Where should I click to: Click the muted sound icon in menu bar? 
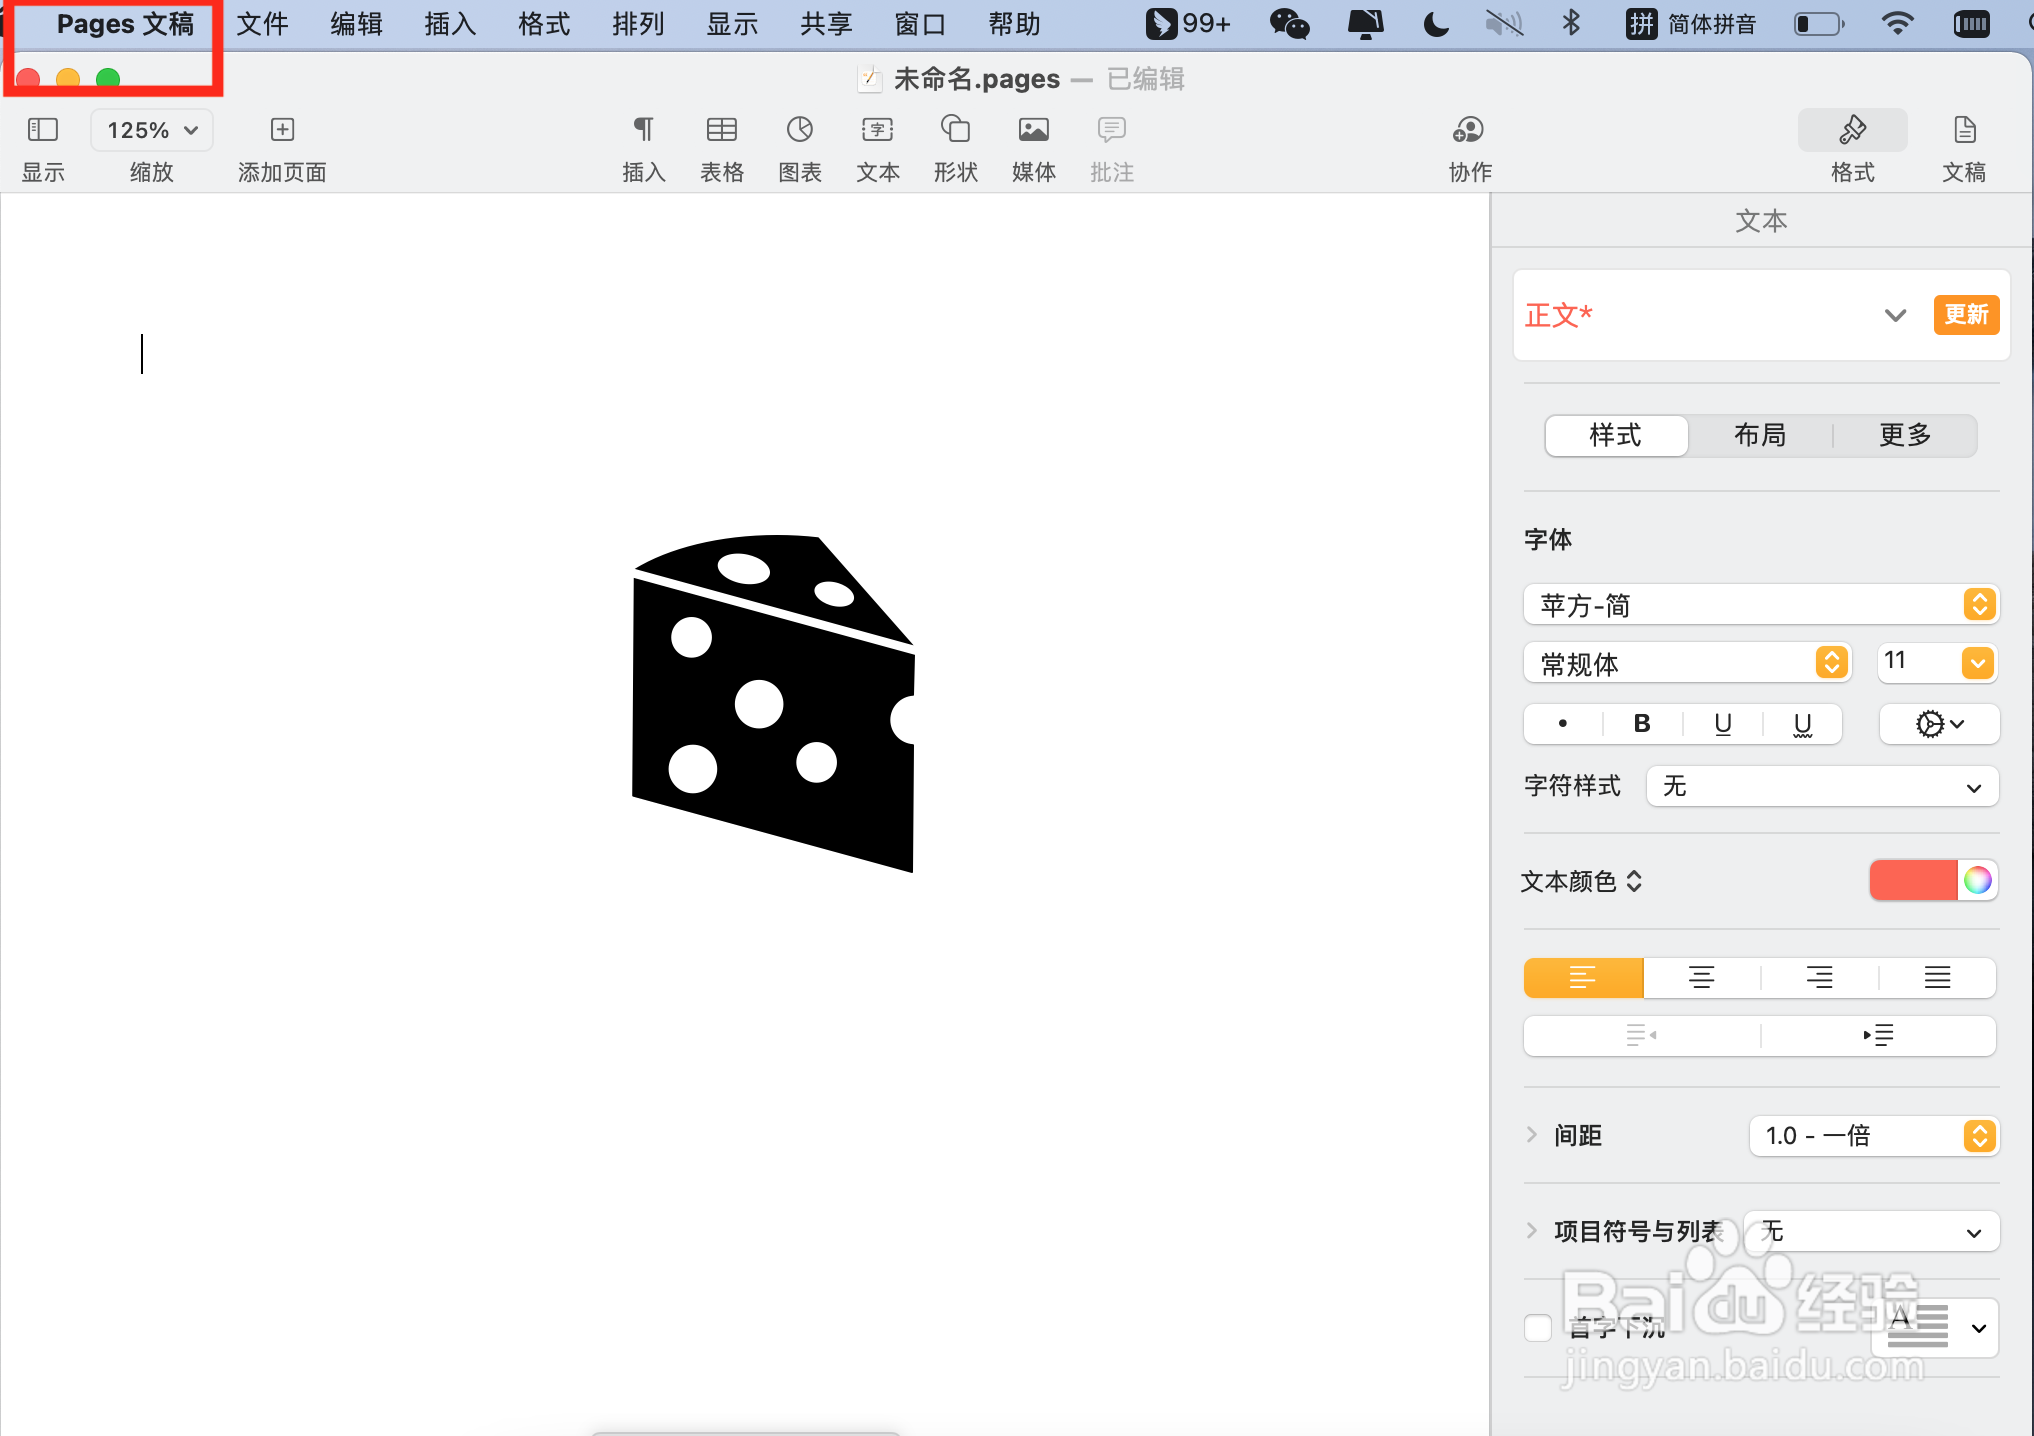point(1503,23)
